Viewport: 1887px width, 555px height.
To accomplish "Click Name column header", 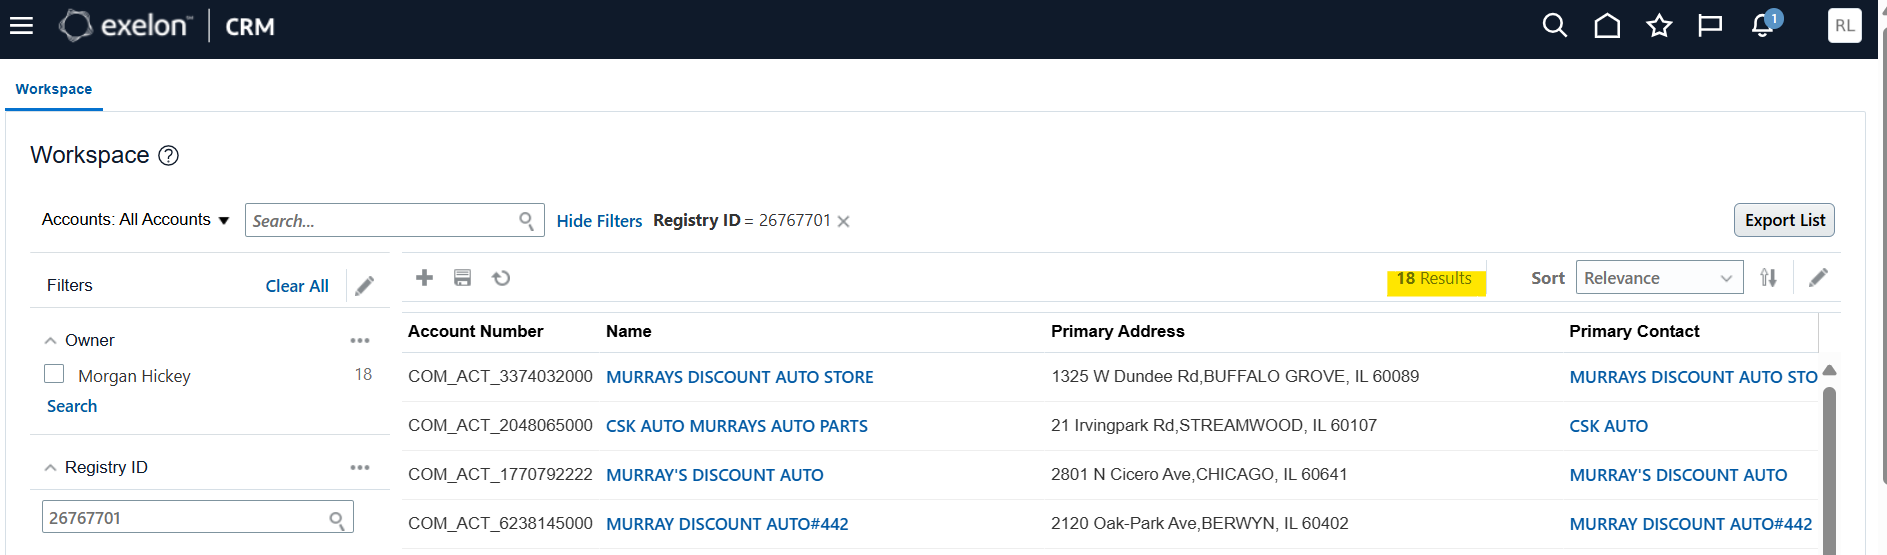I will pos(628,331).
